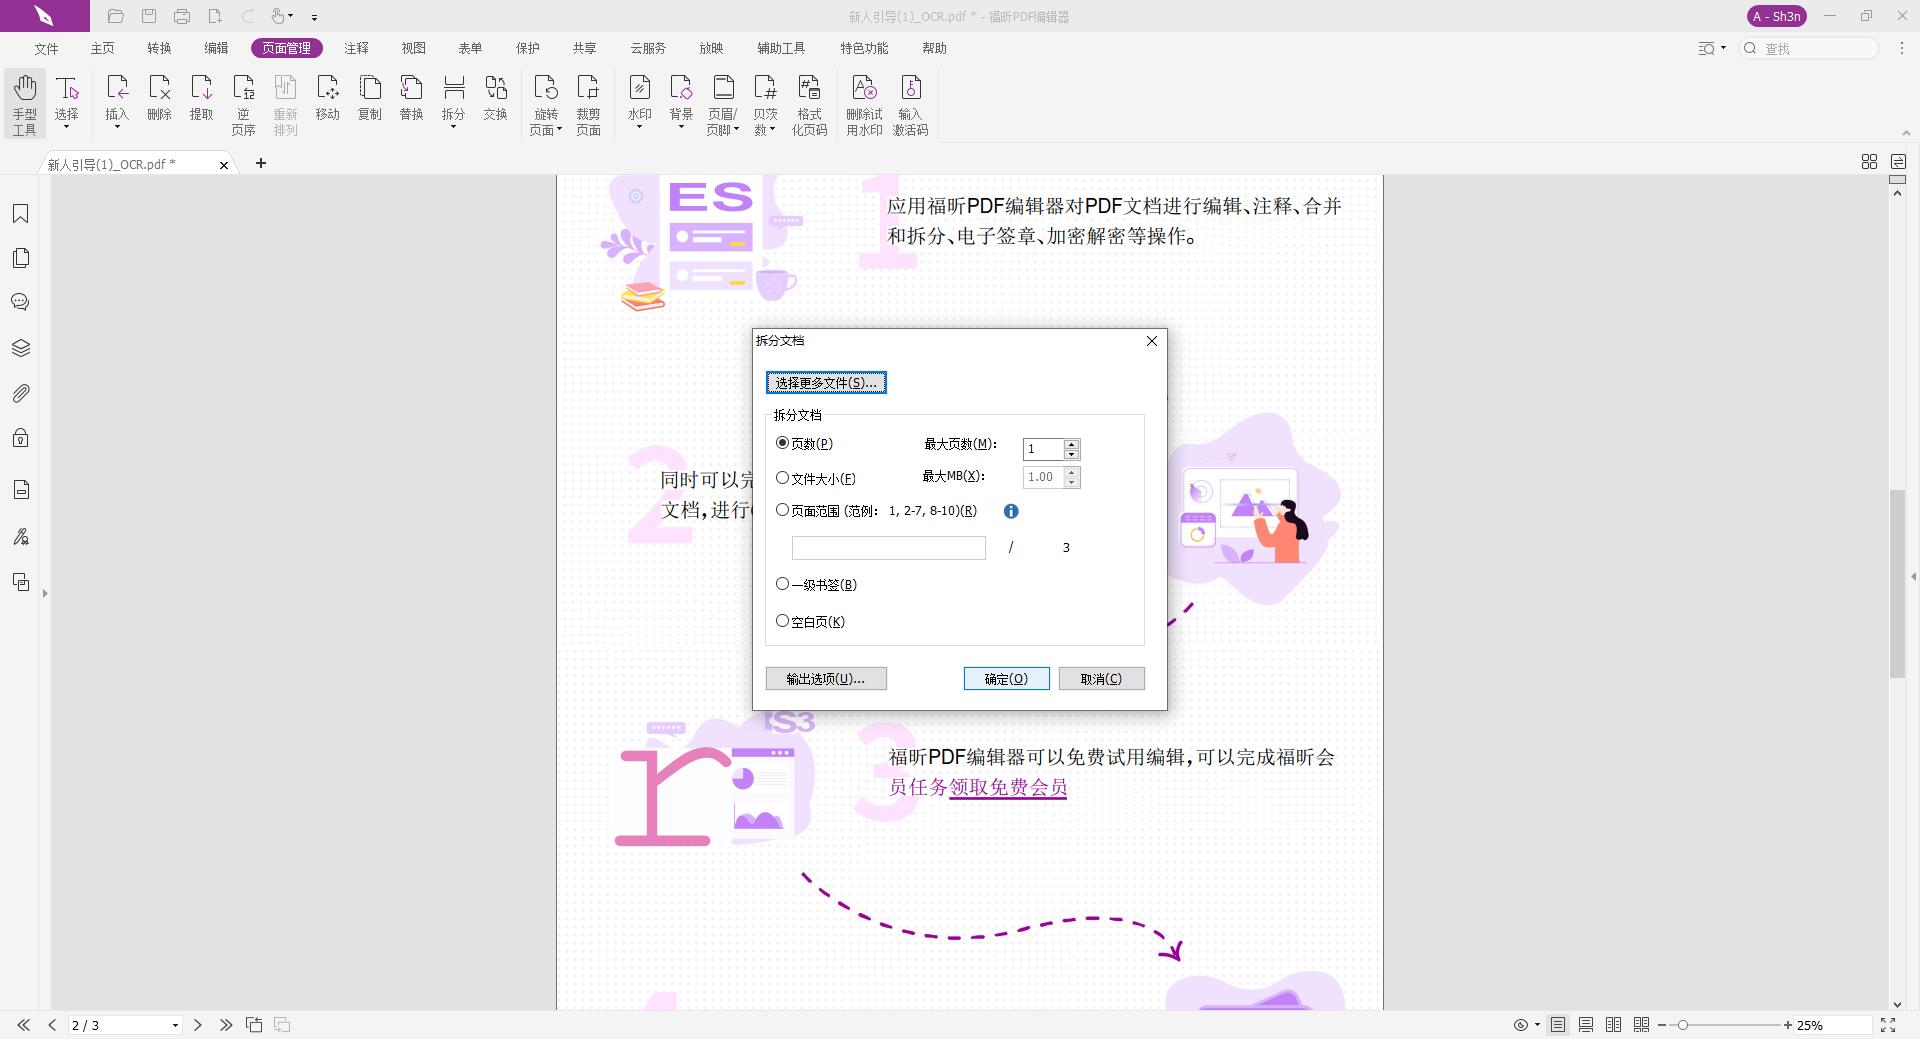Viewport: 1920px width, 1039px height.
Task: Open the Comments panel in left sidebar
Action: [x=21, y=301]
